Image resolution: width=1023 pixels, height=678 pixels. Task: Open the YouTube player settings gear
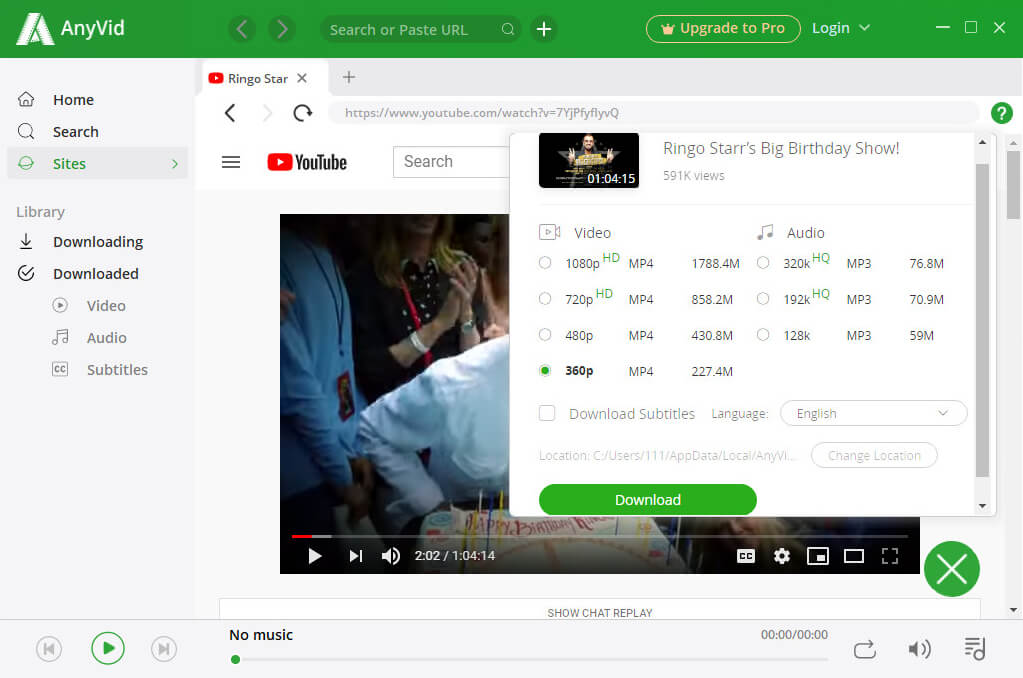pyautogui.click(x=782, y=556)
